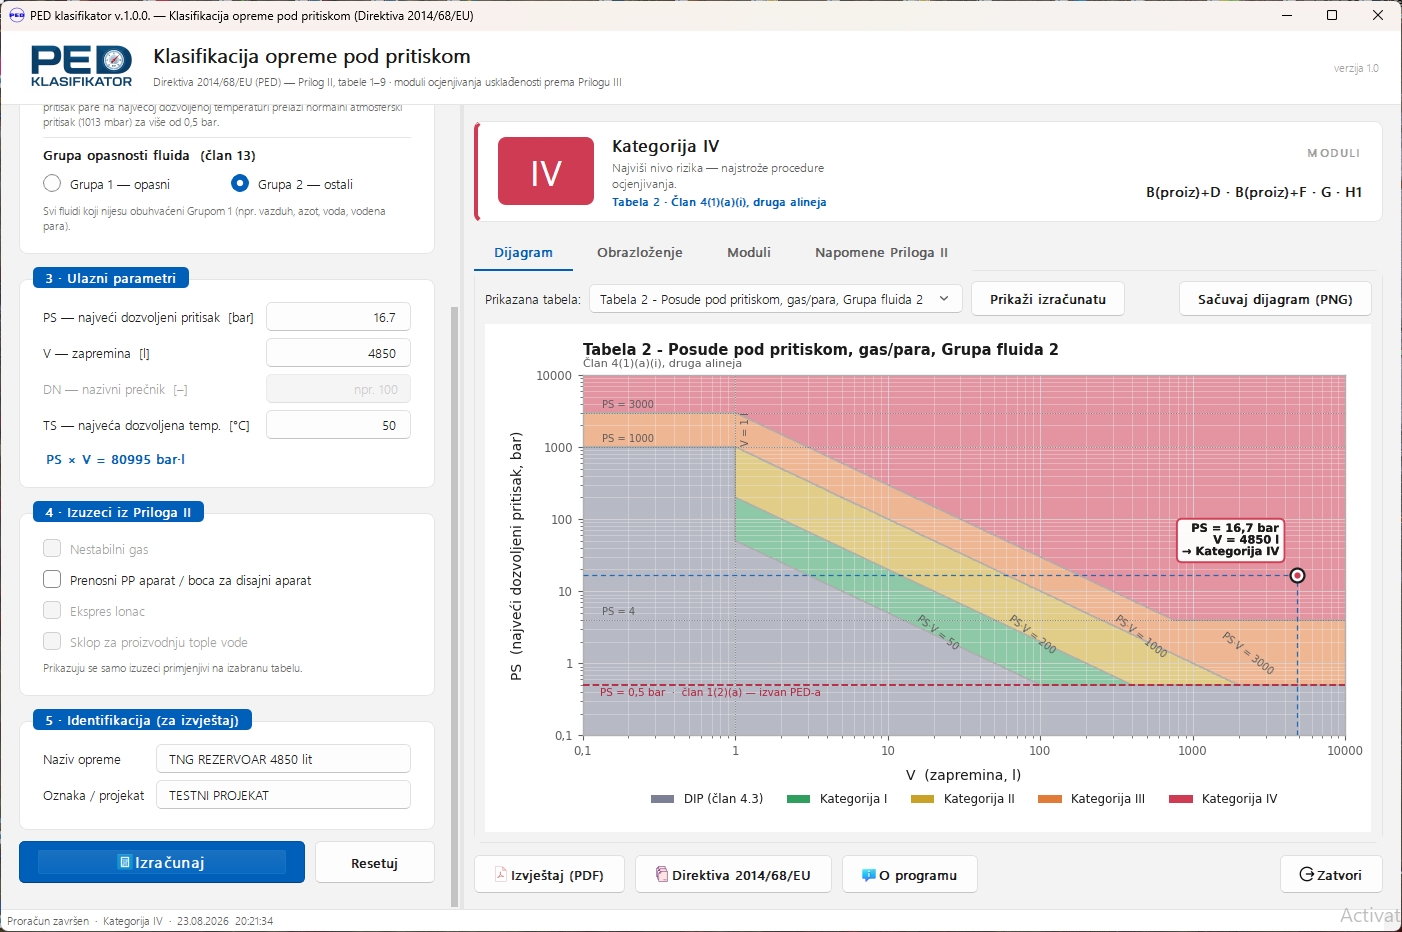Image resolution: width=1402 pixels, height=932 pixels.
Task: Click the V zapremina input field
Action: pyautogui.click(x=338, y=353)
